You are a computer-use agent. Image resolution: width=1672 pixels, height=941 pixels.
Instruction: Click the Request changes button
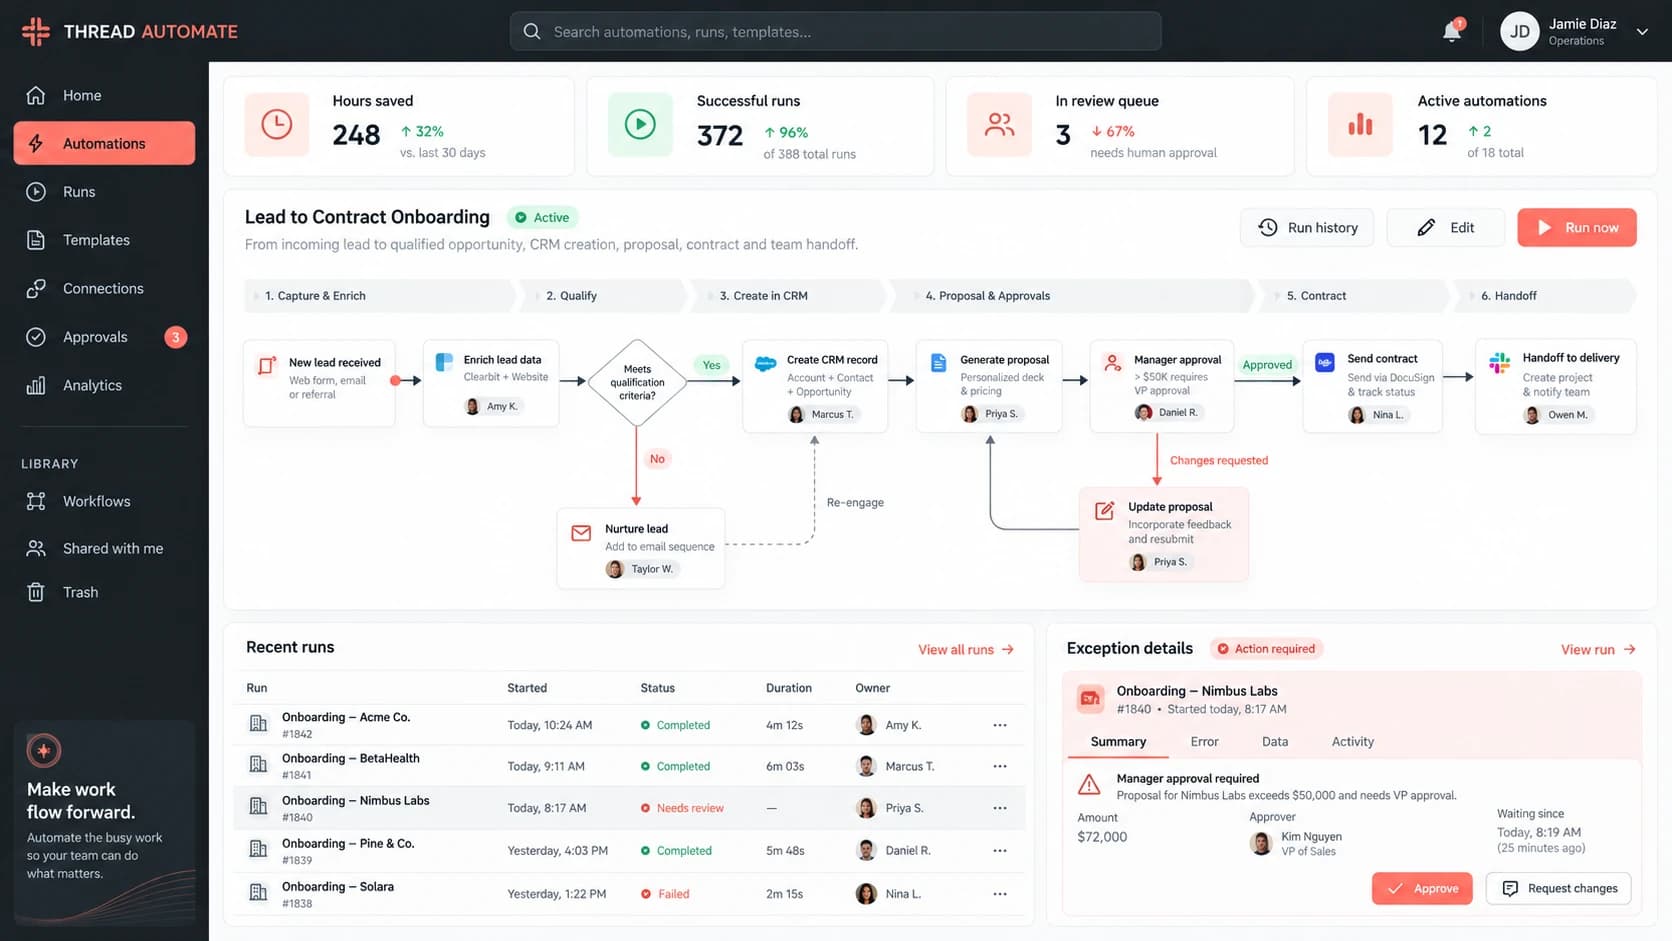click(1559, 888)
